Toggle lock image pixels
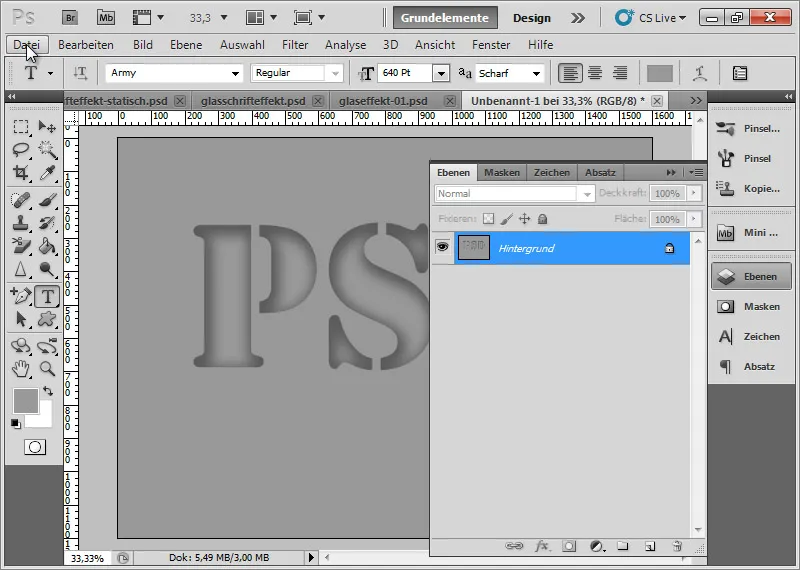This screenshot has height=570, width=800. [507, 219]
